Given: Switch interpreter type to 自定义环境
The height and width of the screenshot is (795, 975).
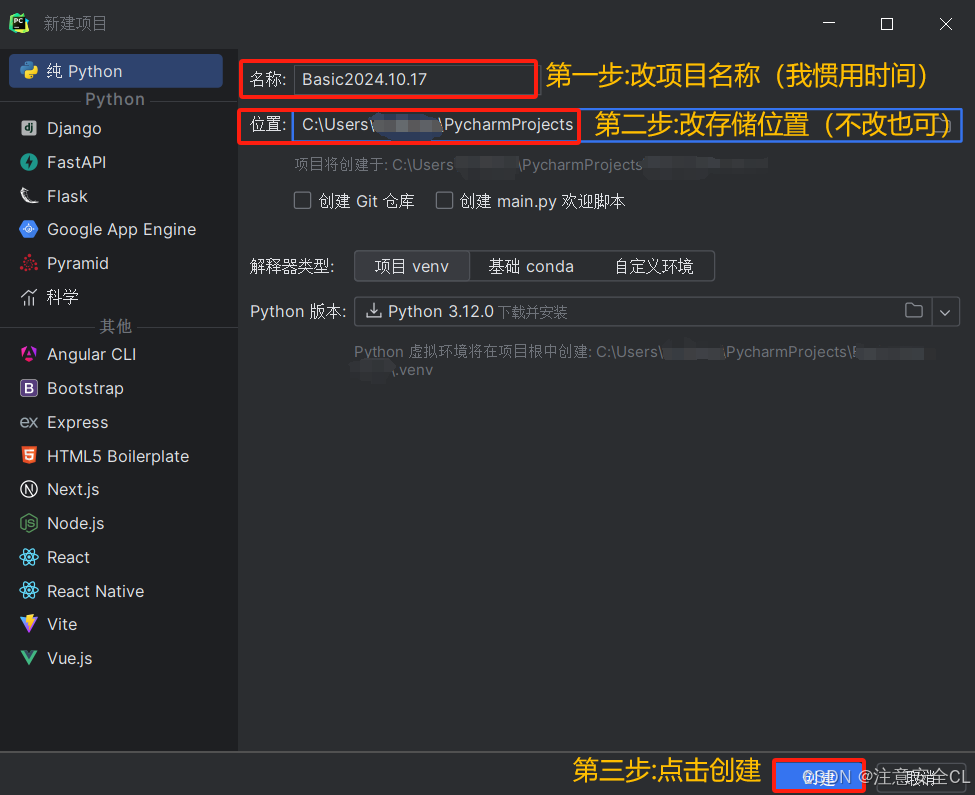Looking at the screenshot, I should [654, 267].
